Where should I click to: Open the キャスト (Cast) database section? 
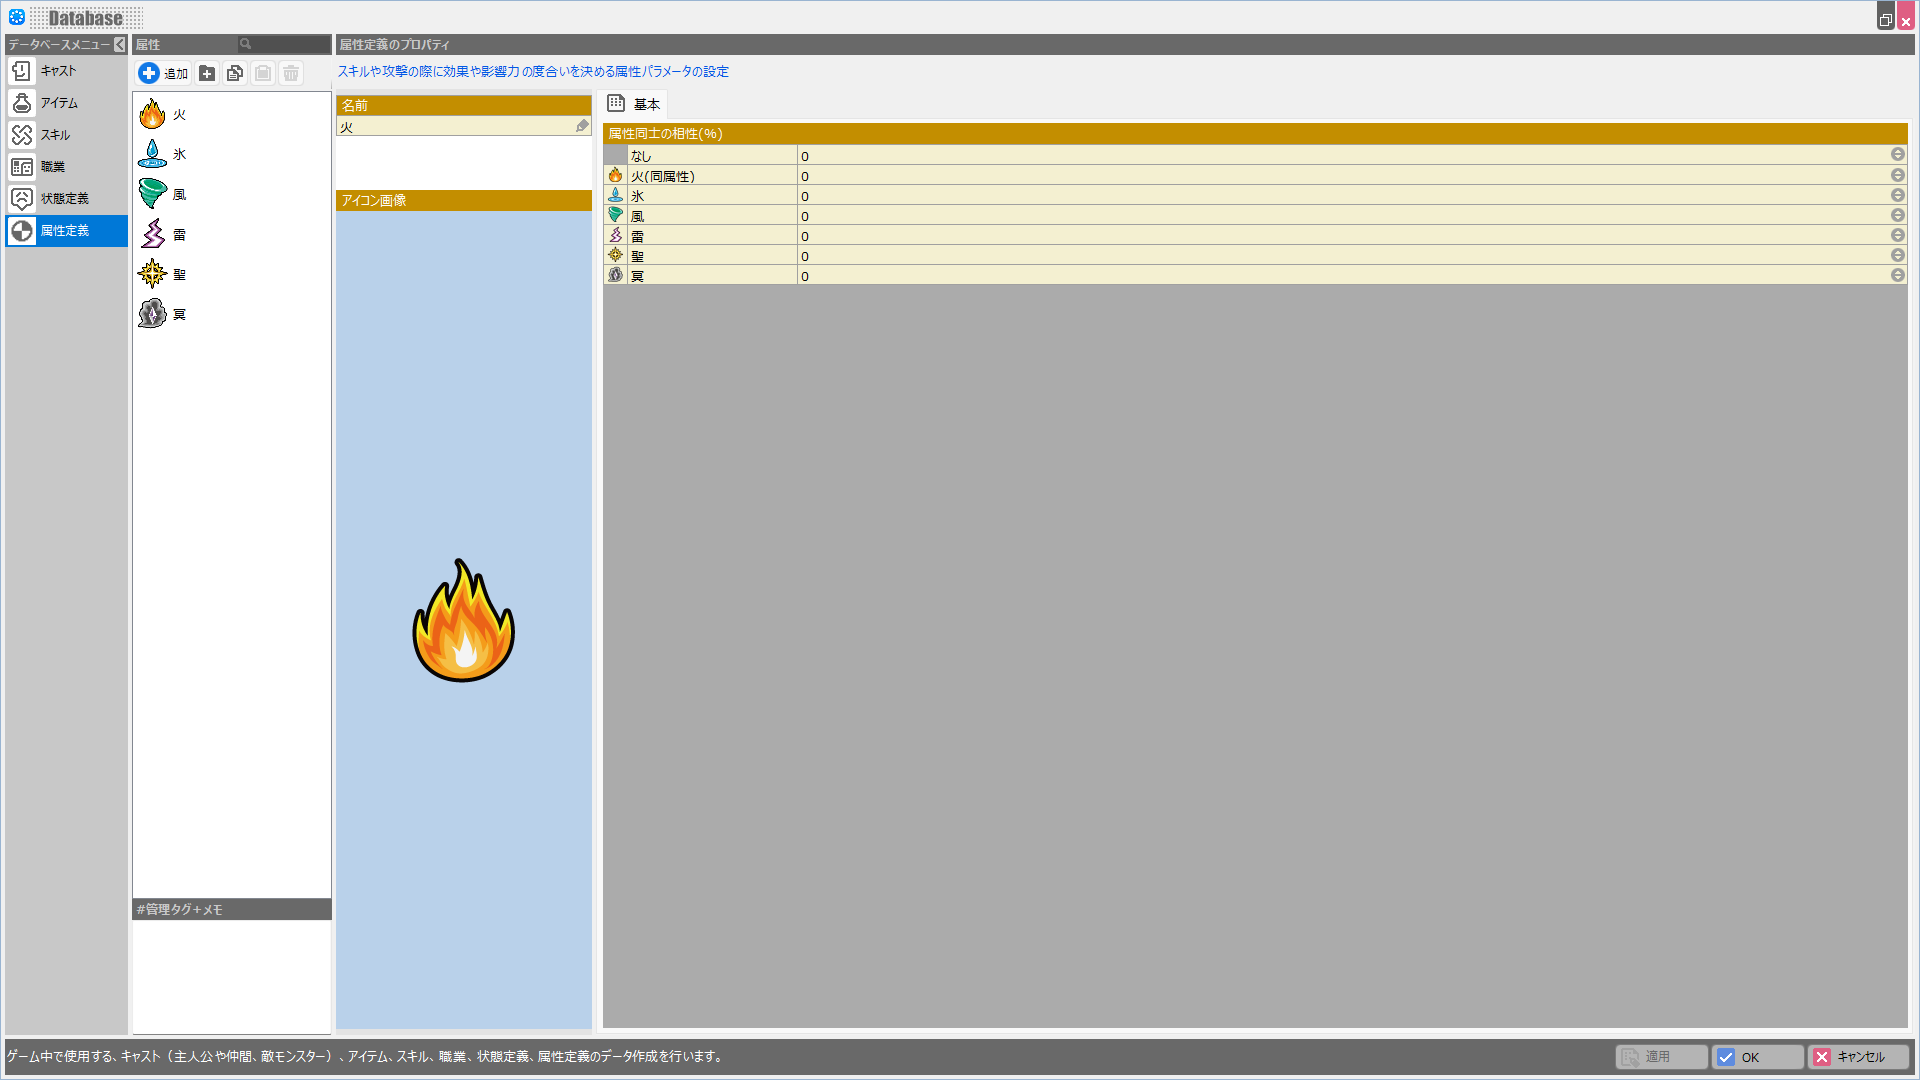(x=58, y=71)
